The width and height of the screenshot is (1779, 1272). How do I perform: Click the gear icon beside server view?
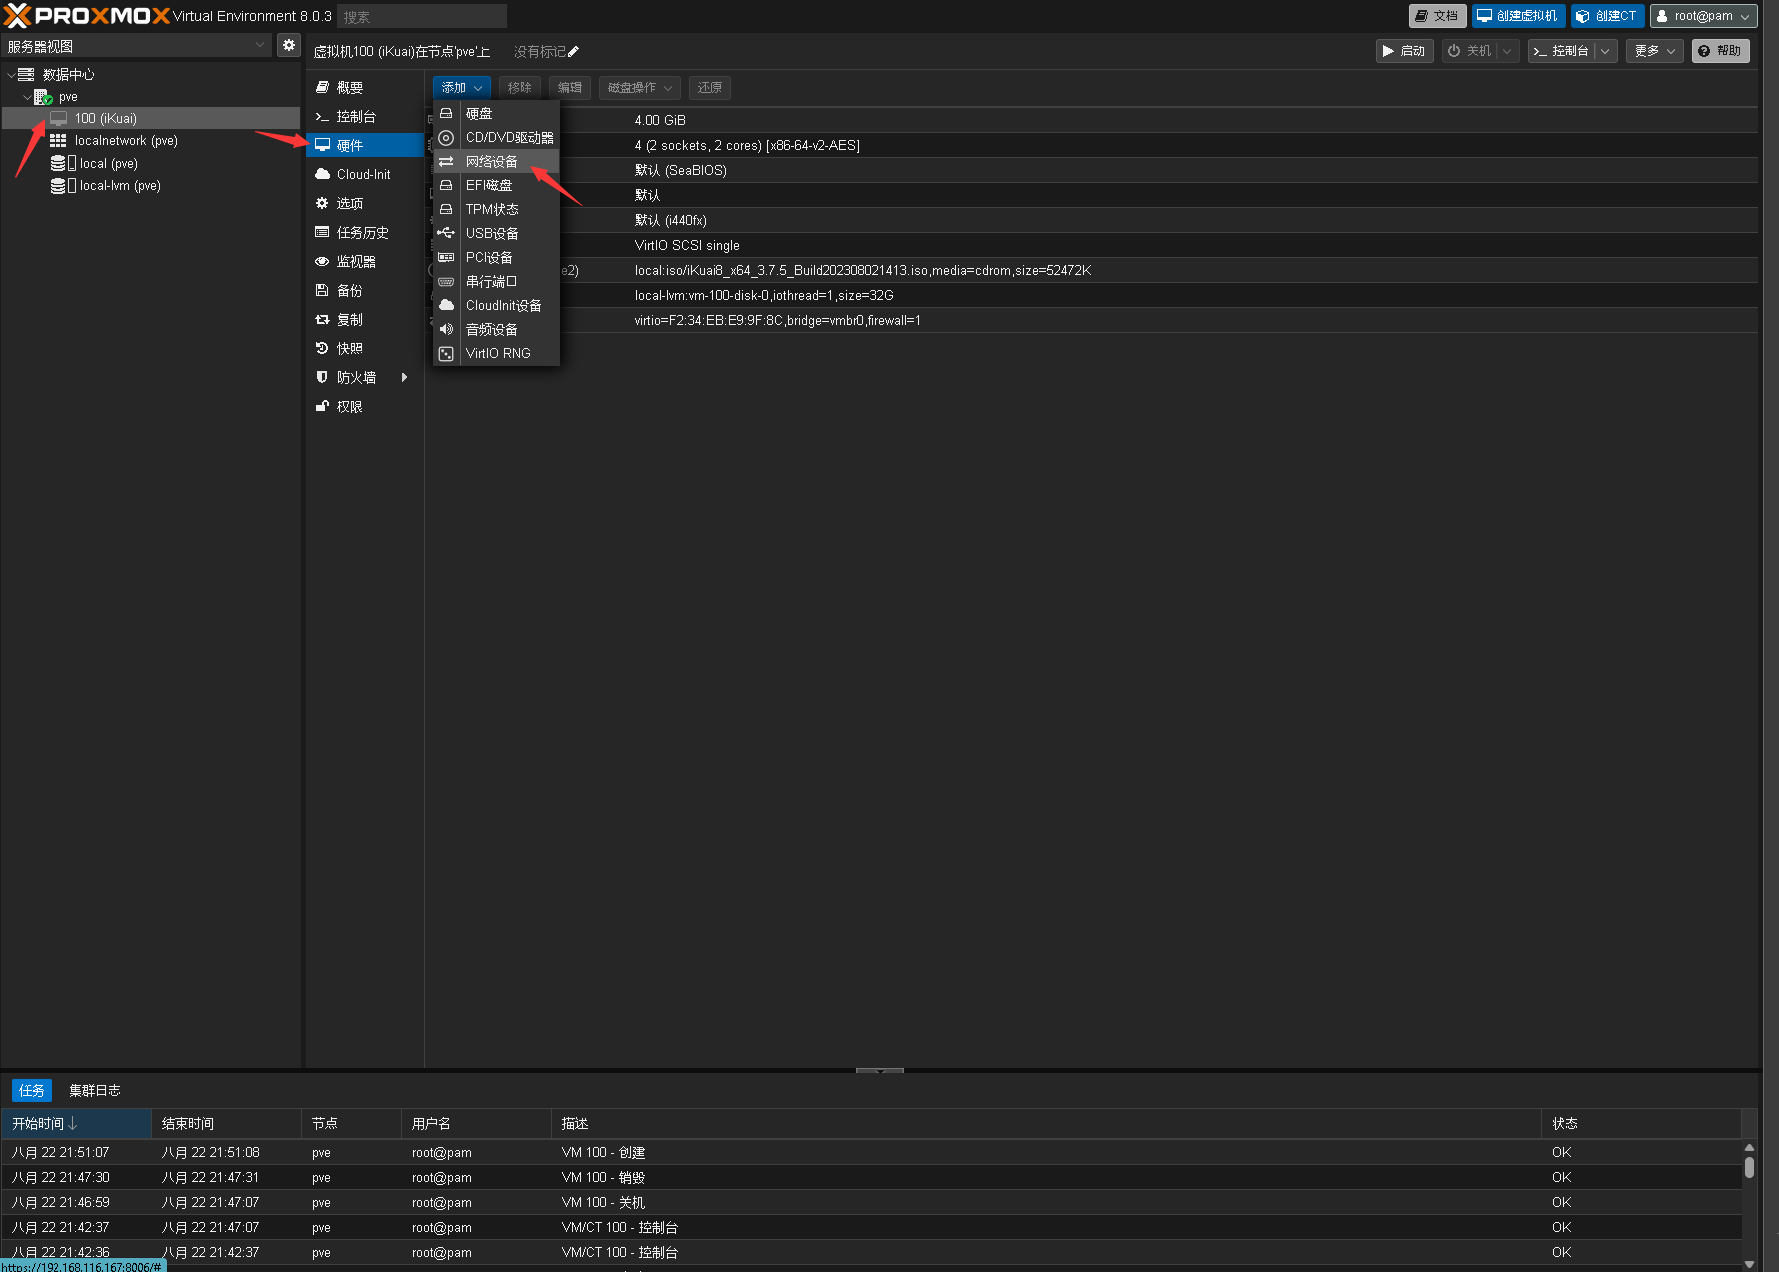click(x=288, y=45)
